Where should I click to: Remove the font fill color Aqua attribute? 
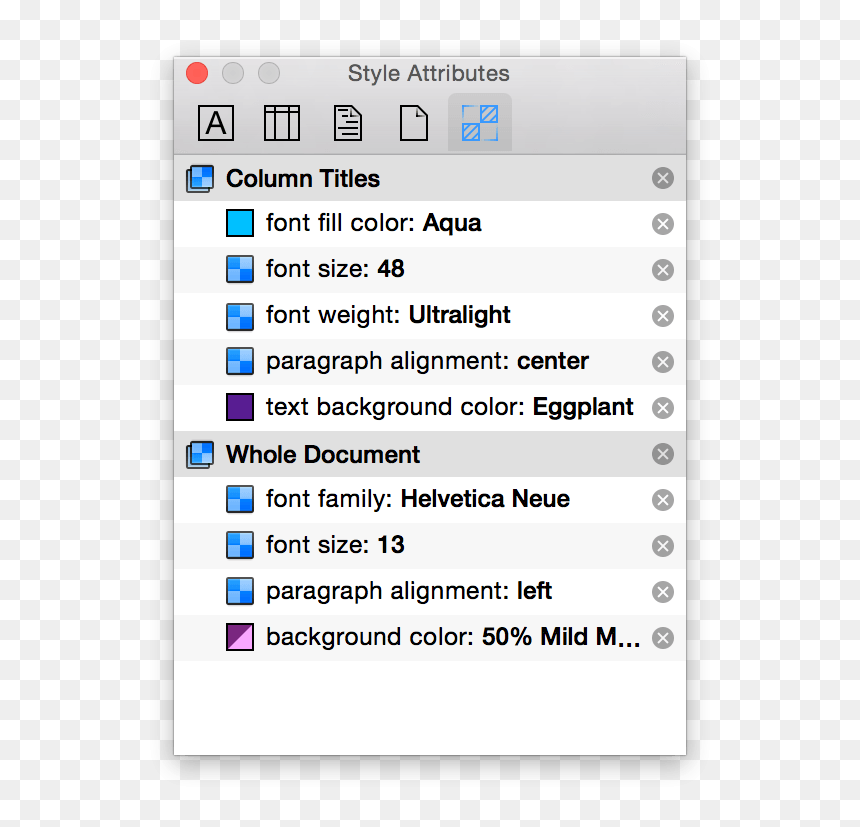663,224
